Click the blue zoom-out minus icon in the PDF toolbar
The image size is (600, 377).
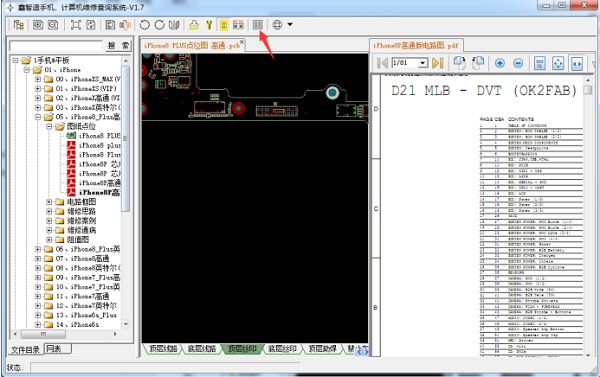518,63
